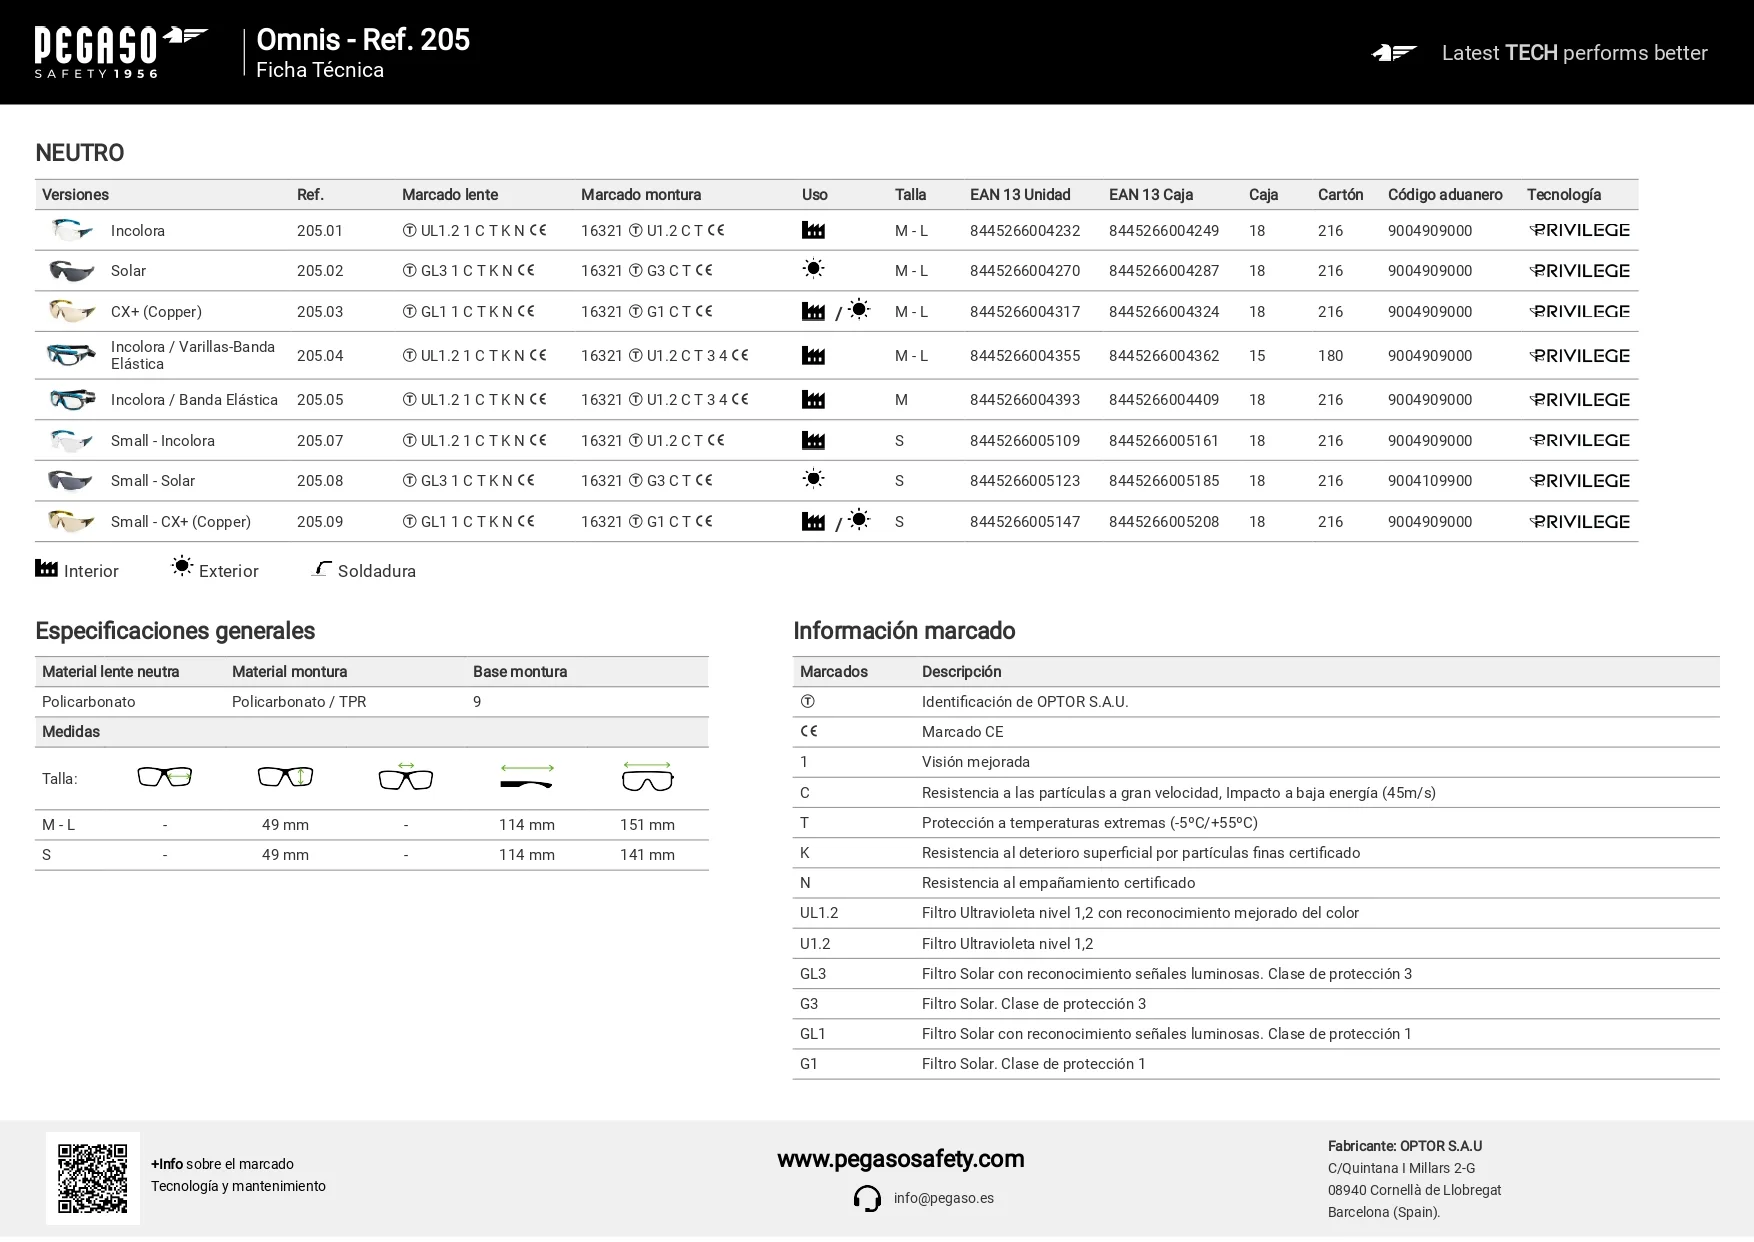Click the info@pegaso.es email address

(944, 1198)
